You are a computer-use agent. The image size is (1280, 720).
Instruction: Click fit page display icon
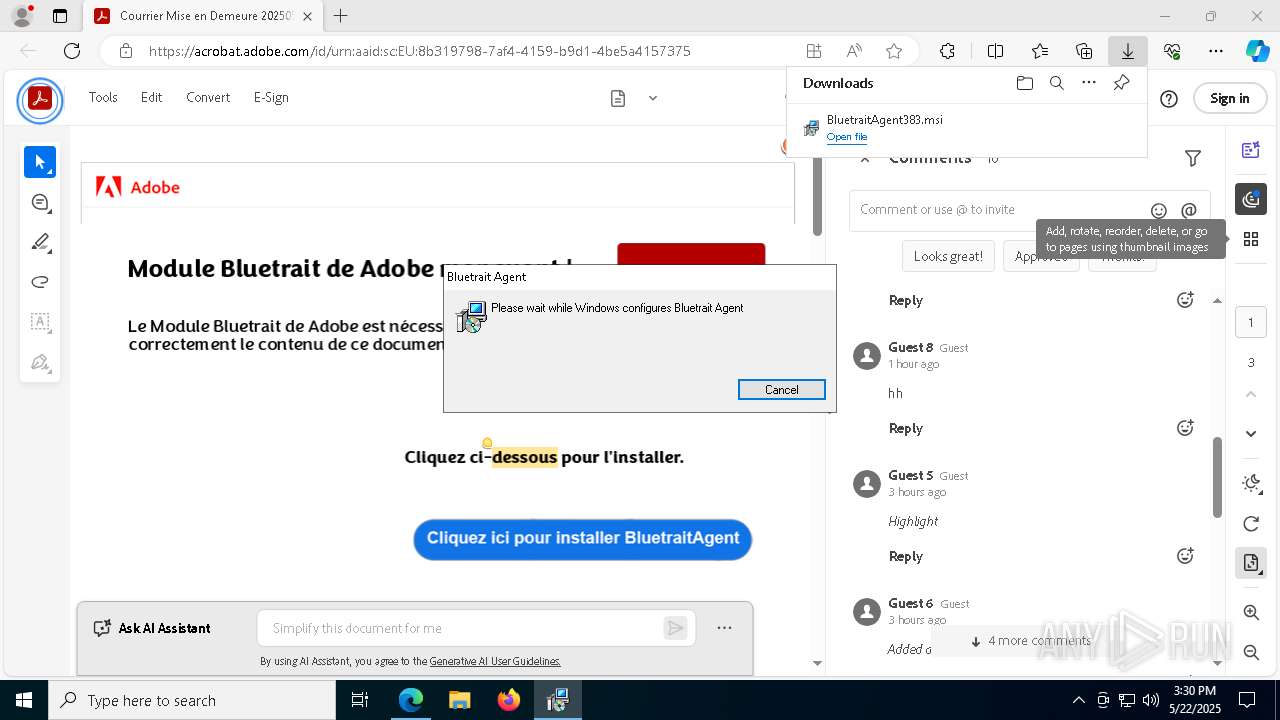[1250, 563]
